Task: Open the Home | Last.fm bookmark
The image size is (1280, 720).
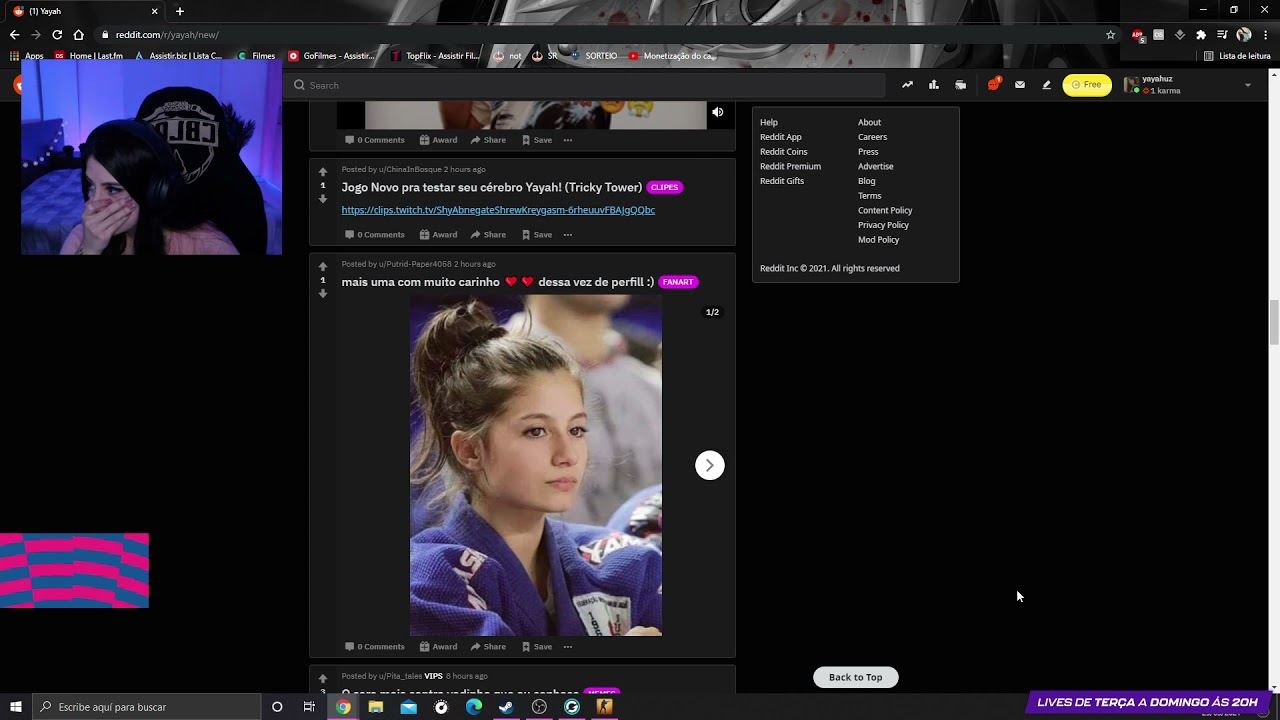Action: tap(89, 56)
